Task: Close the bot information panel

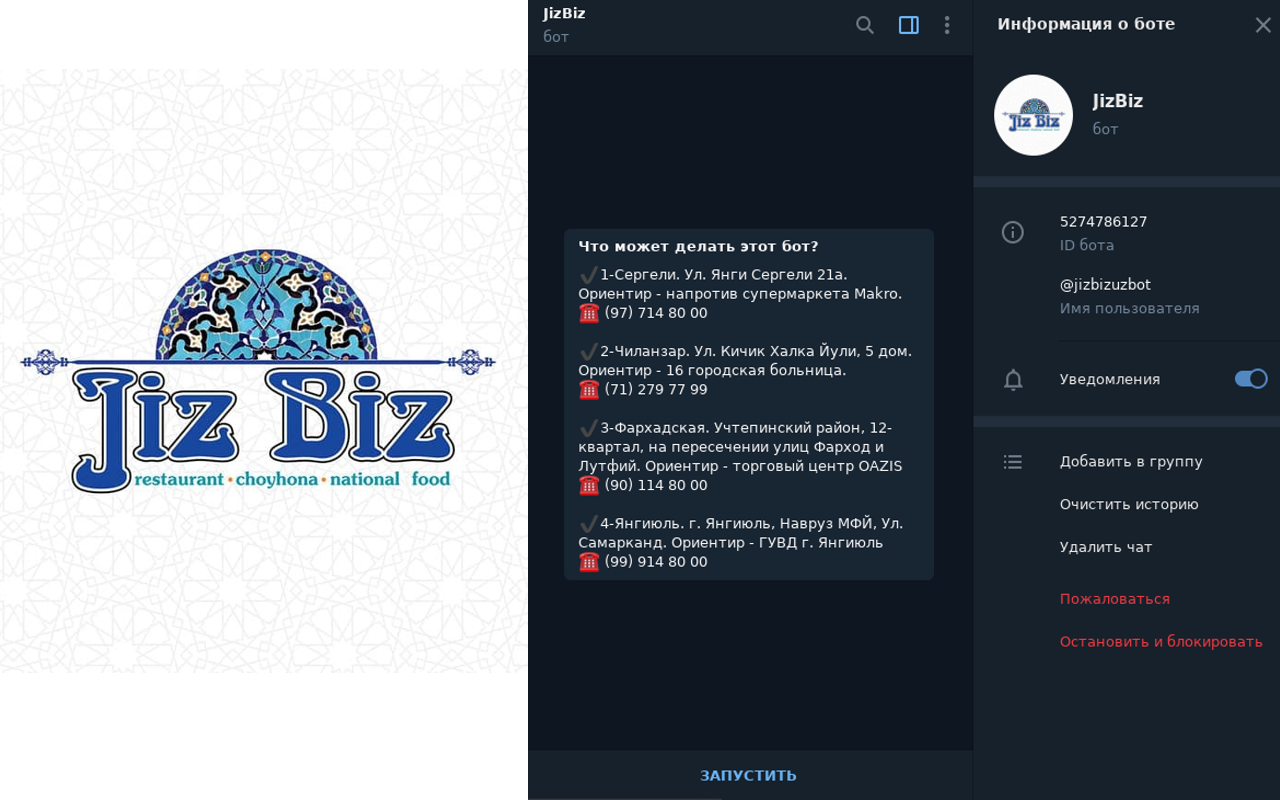Action: pos(1263,25)
